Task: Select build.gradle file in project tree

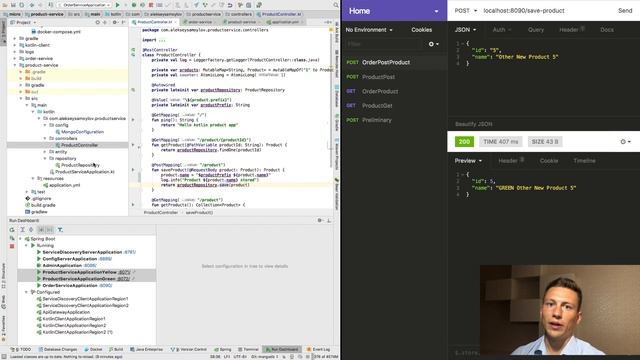Action: (40, 205)
